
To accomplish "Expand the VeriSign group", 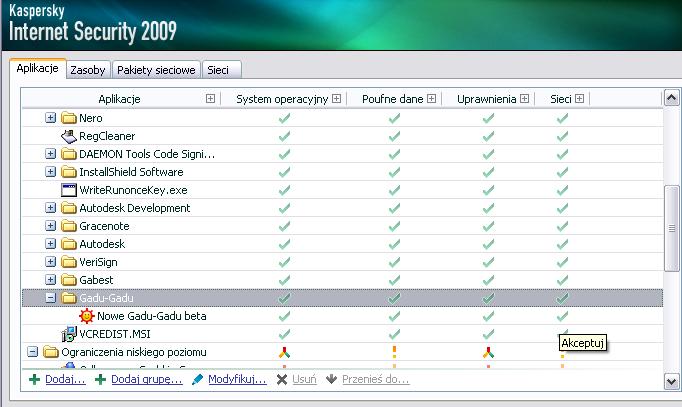I will [50, 262].
